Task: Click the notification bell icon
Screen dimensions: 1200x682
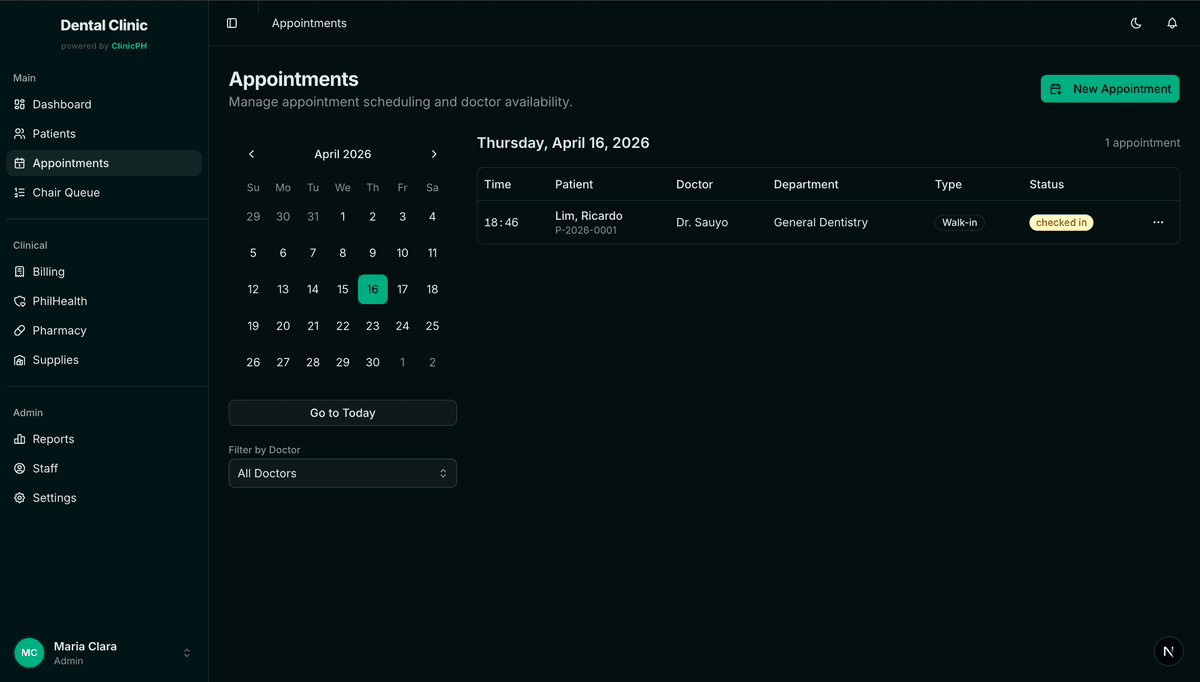Action: click(1172, 23)
